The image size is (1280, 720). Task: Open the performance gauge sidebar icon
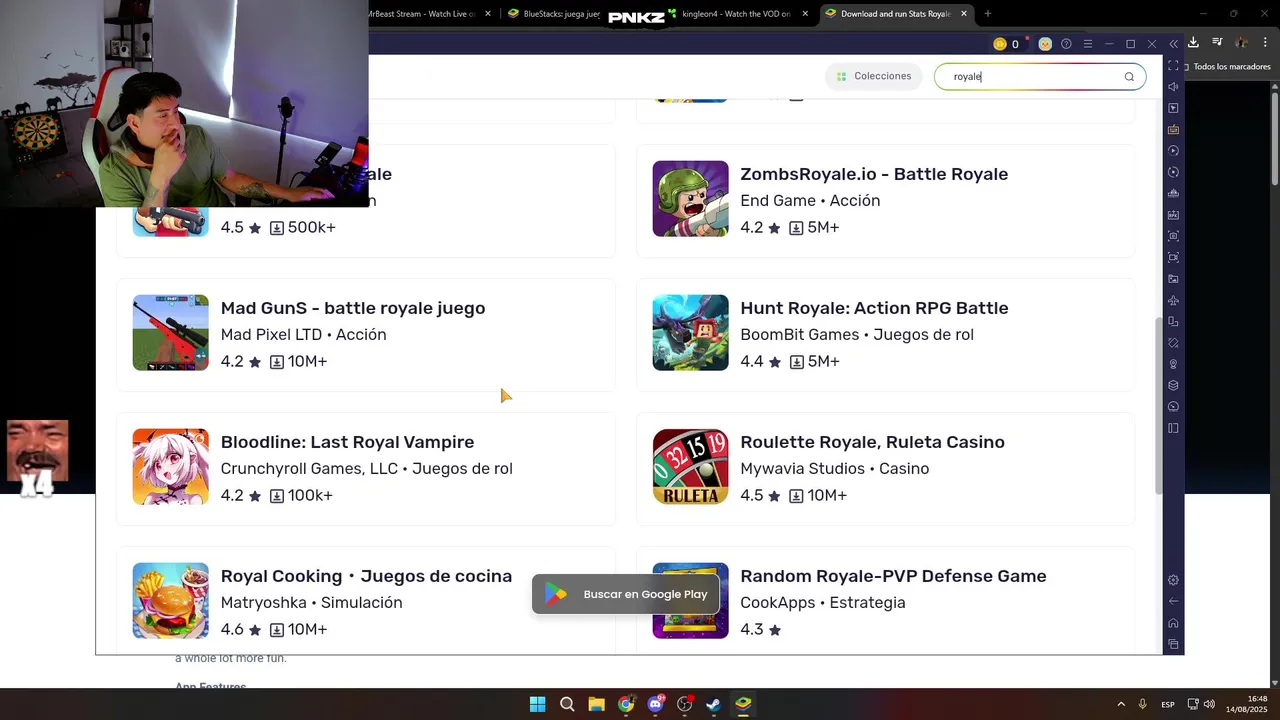pyautogui.click(x=1173, y=407)
